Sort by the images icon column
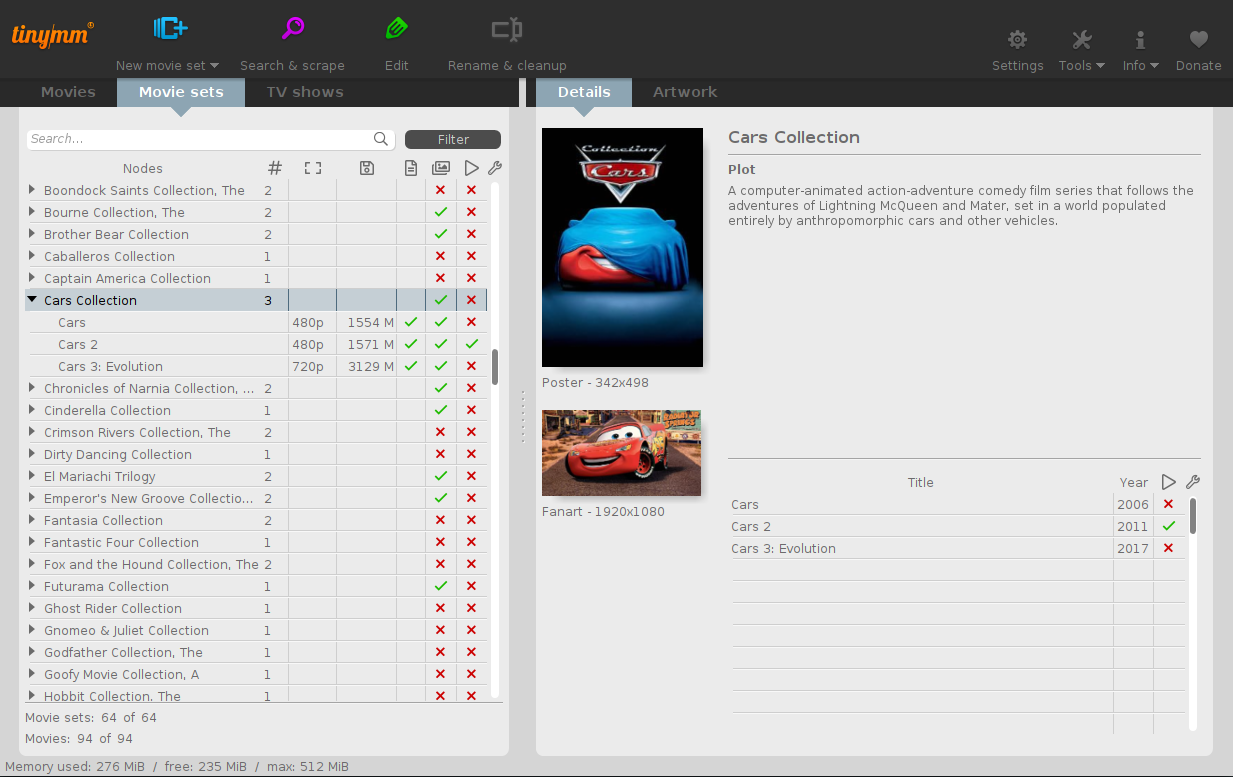Viewport: 1233px width, 777px height. 440,168
